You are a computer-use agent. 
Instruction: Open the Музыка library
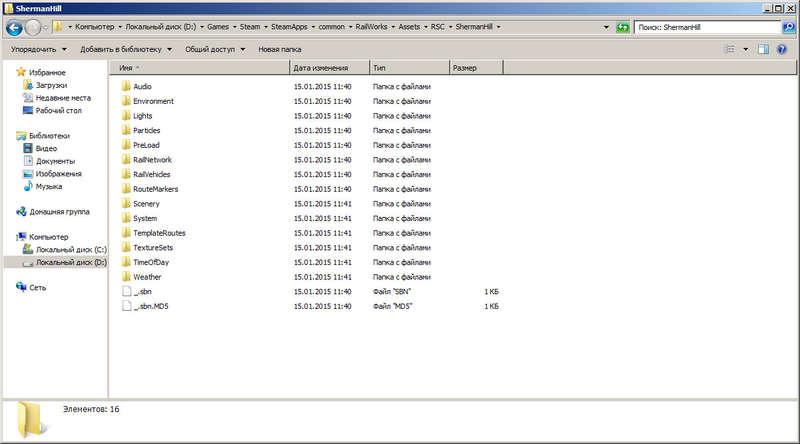[x=49, y=187]
